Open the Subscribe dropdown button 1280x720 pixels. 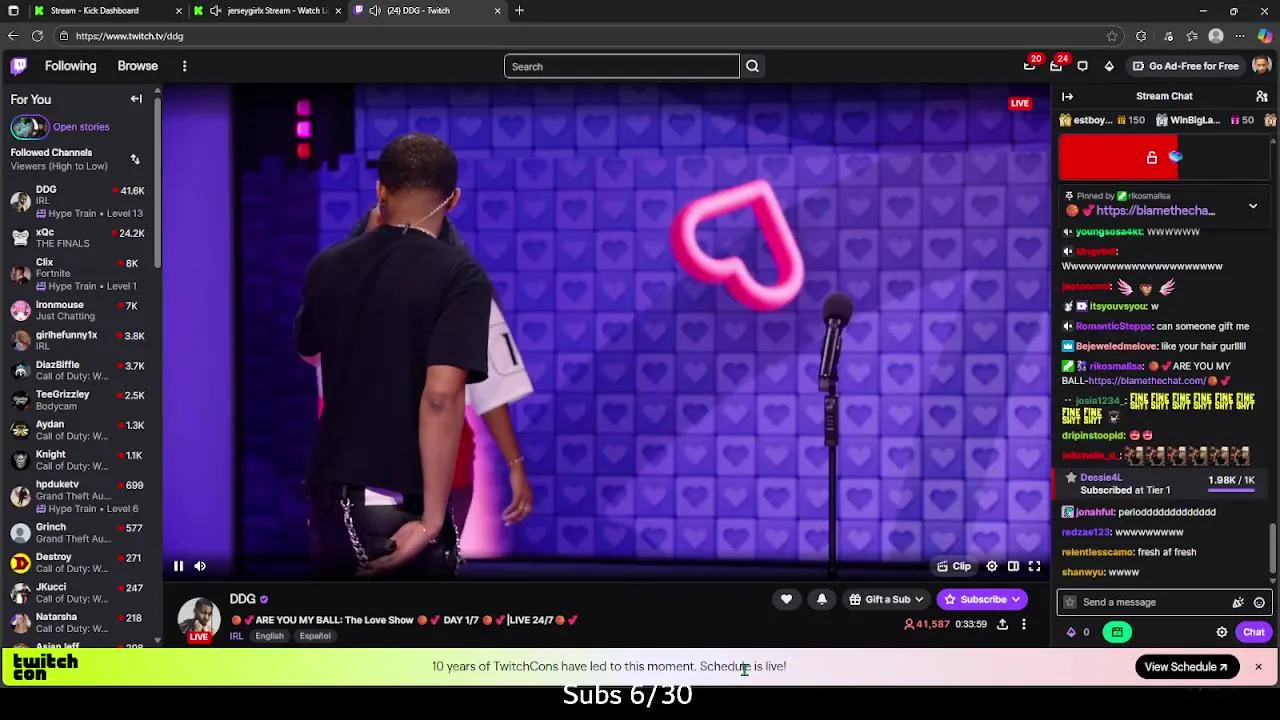[983, 599]
